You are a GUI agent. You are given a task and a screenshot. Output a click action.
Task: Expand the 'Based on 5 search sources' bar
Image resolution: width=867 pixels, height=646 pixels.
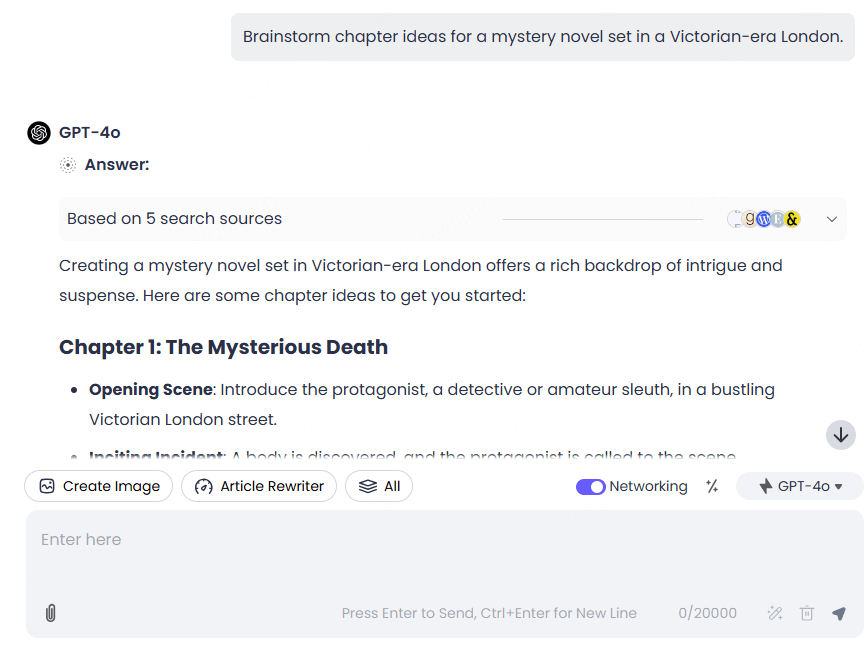pos(453,219)
